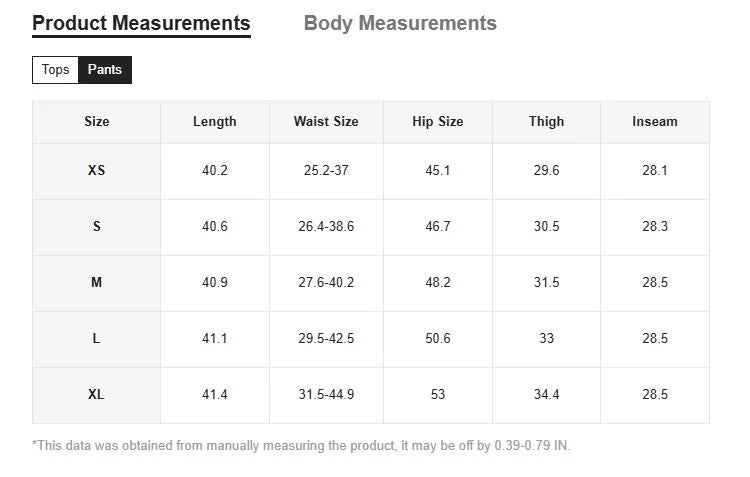The image size is (750, 477).
Task: Select the Pants toggle button
Action: click(x=105, y=70)
